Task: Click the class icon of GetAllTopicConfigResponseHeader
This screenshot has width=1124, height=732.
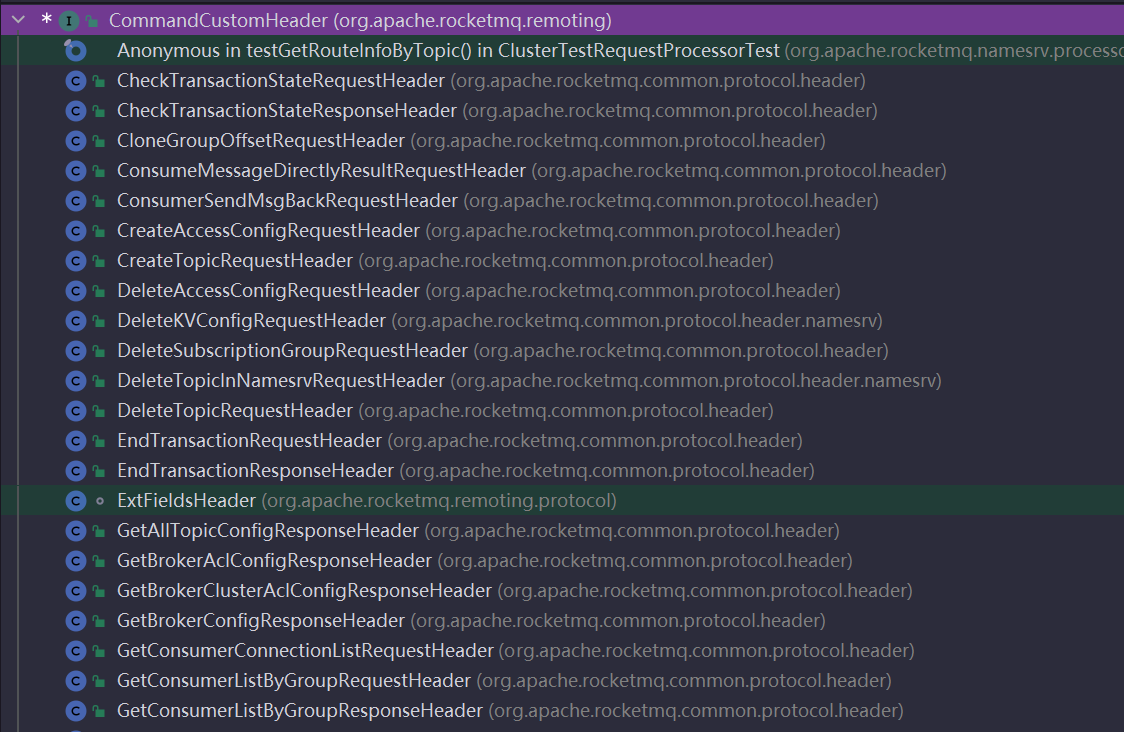Action: click(75, 531)
